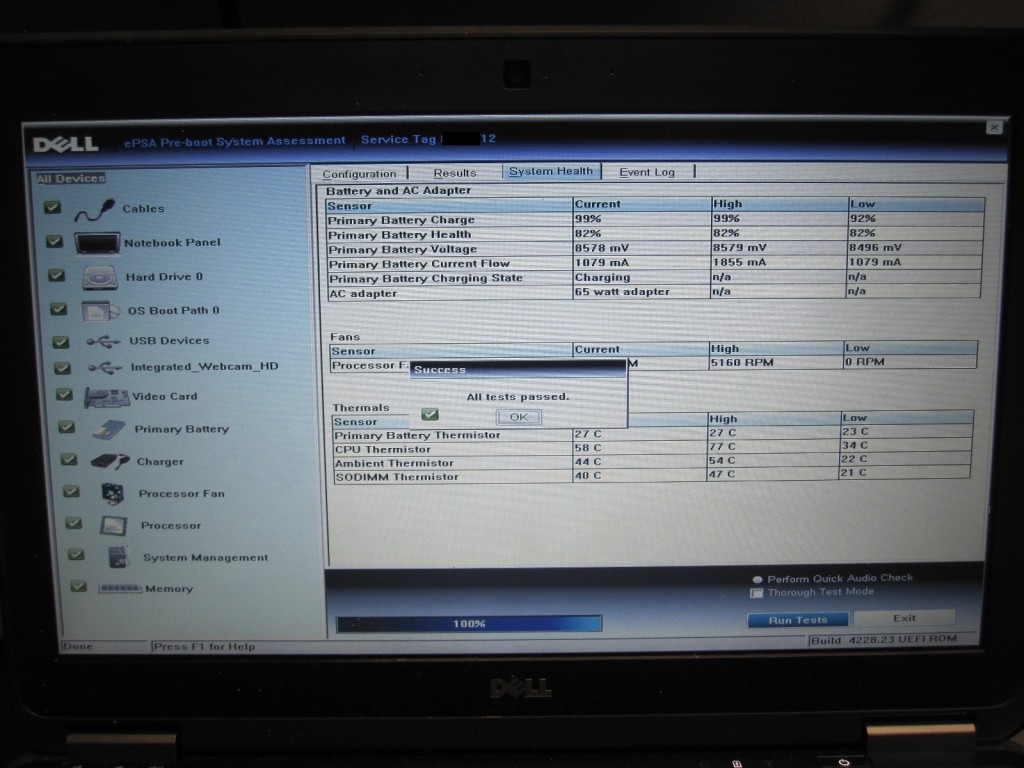Click the Primary Battery Charging State row
Screen dimensions: 1024x768
coord(654,278)
